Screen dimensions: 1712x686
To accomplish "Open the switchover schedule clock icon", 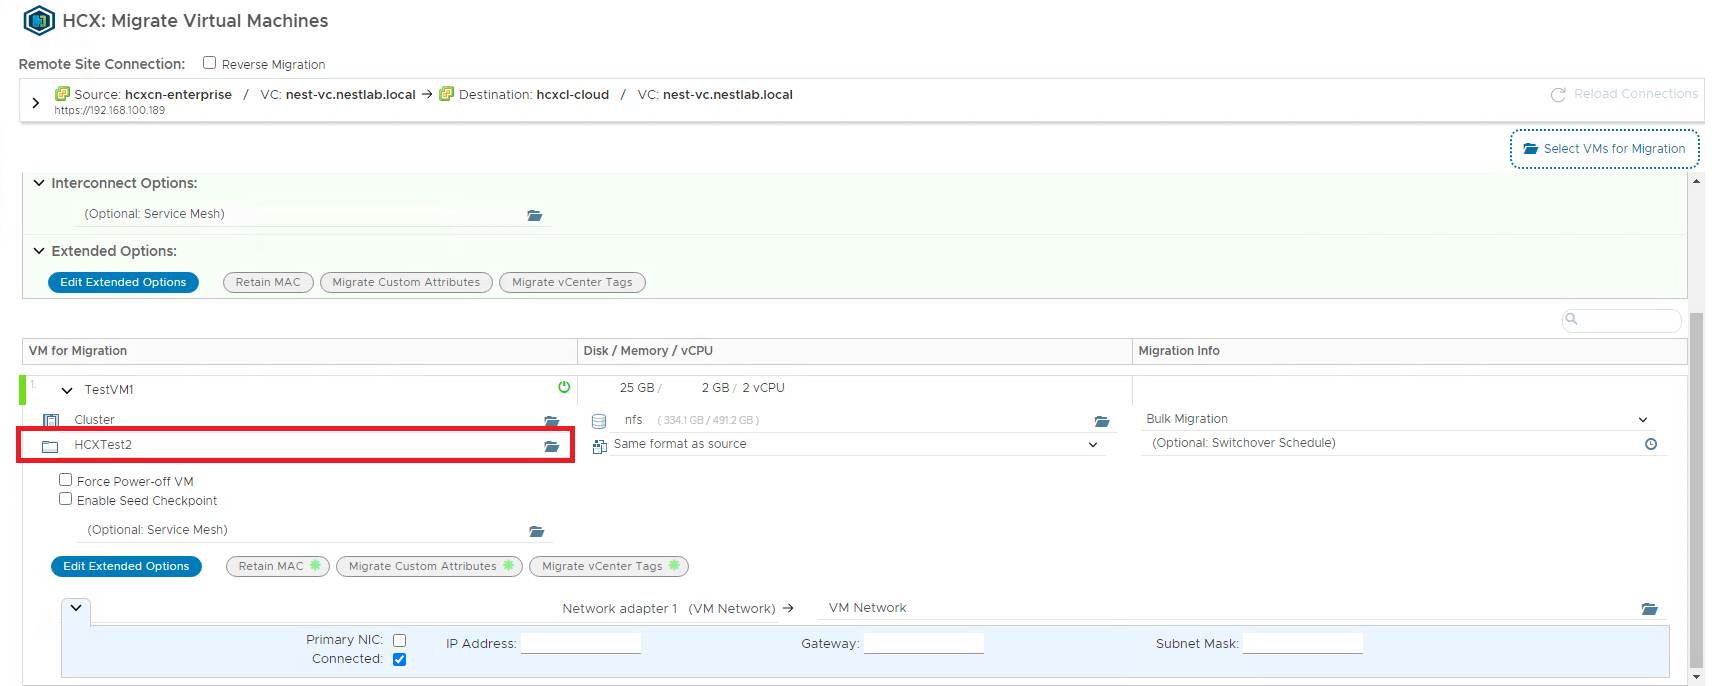I will coord(1651,444).
